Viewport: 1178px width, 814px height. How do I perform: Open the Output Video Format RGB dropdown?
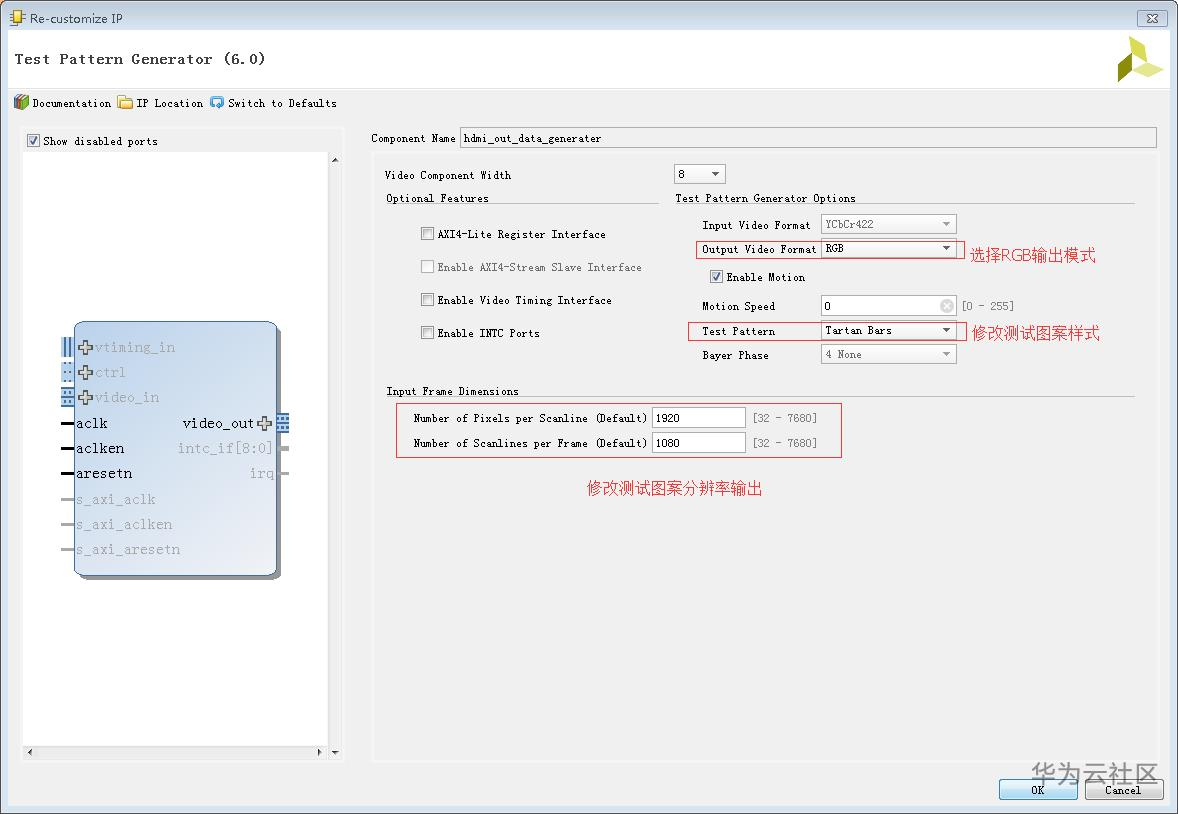(888, 248)
